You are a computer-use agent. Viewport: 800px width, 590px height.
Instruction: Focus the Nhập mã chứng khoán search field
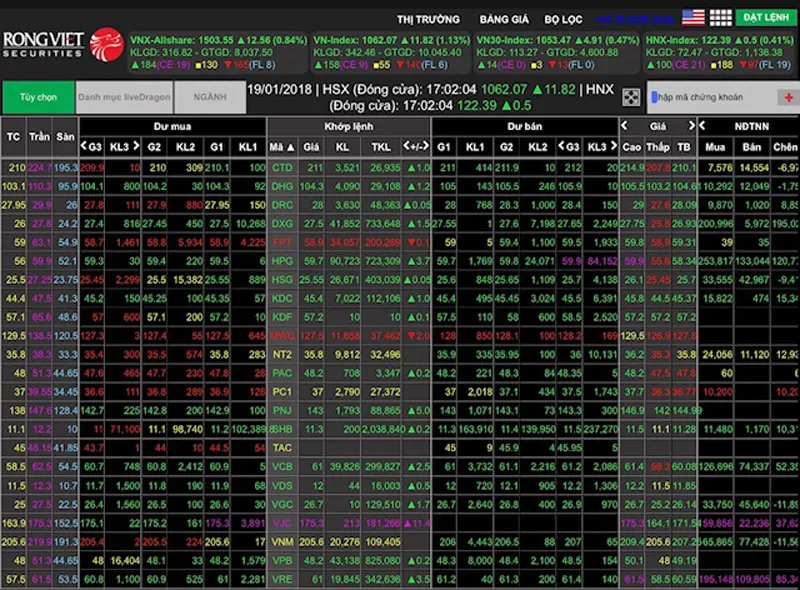pos(710,97)
